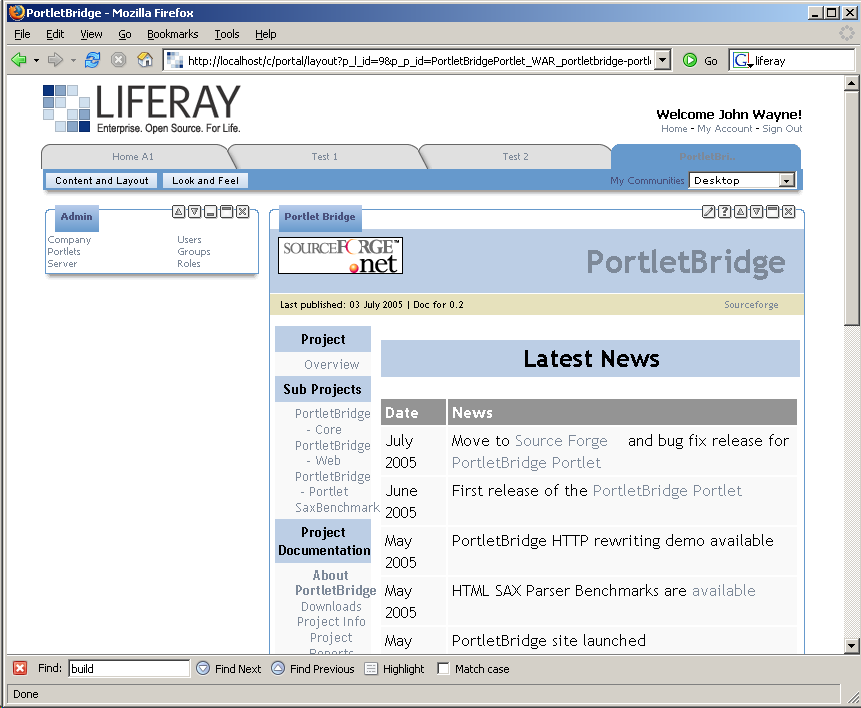Screen dimensions: 861x708
Task: Follow the Sign Out link
Action: coord(782,129)
